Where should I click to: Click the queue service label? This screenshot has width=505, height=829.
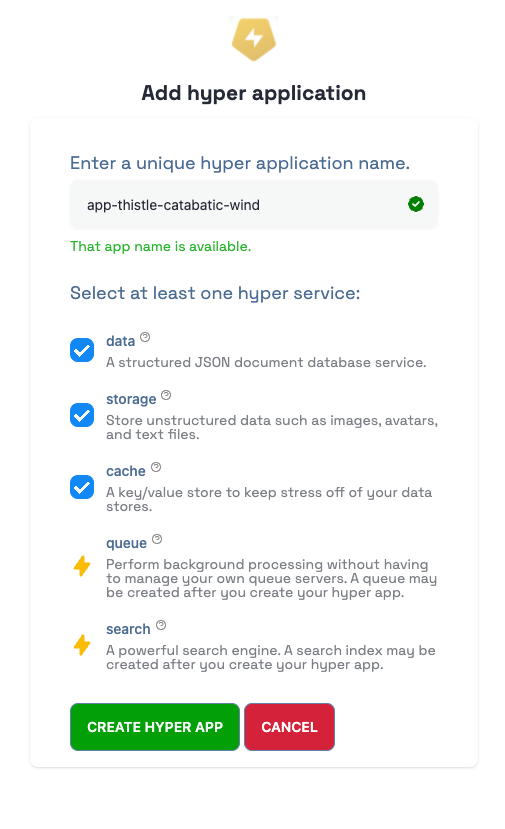(126, 543)
